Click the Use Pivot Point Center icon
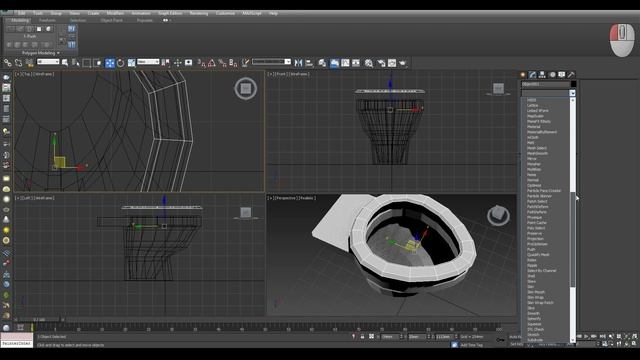 click(165, 63)
